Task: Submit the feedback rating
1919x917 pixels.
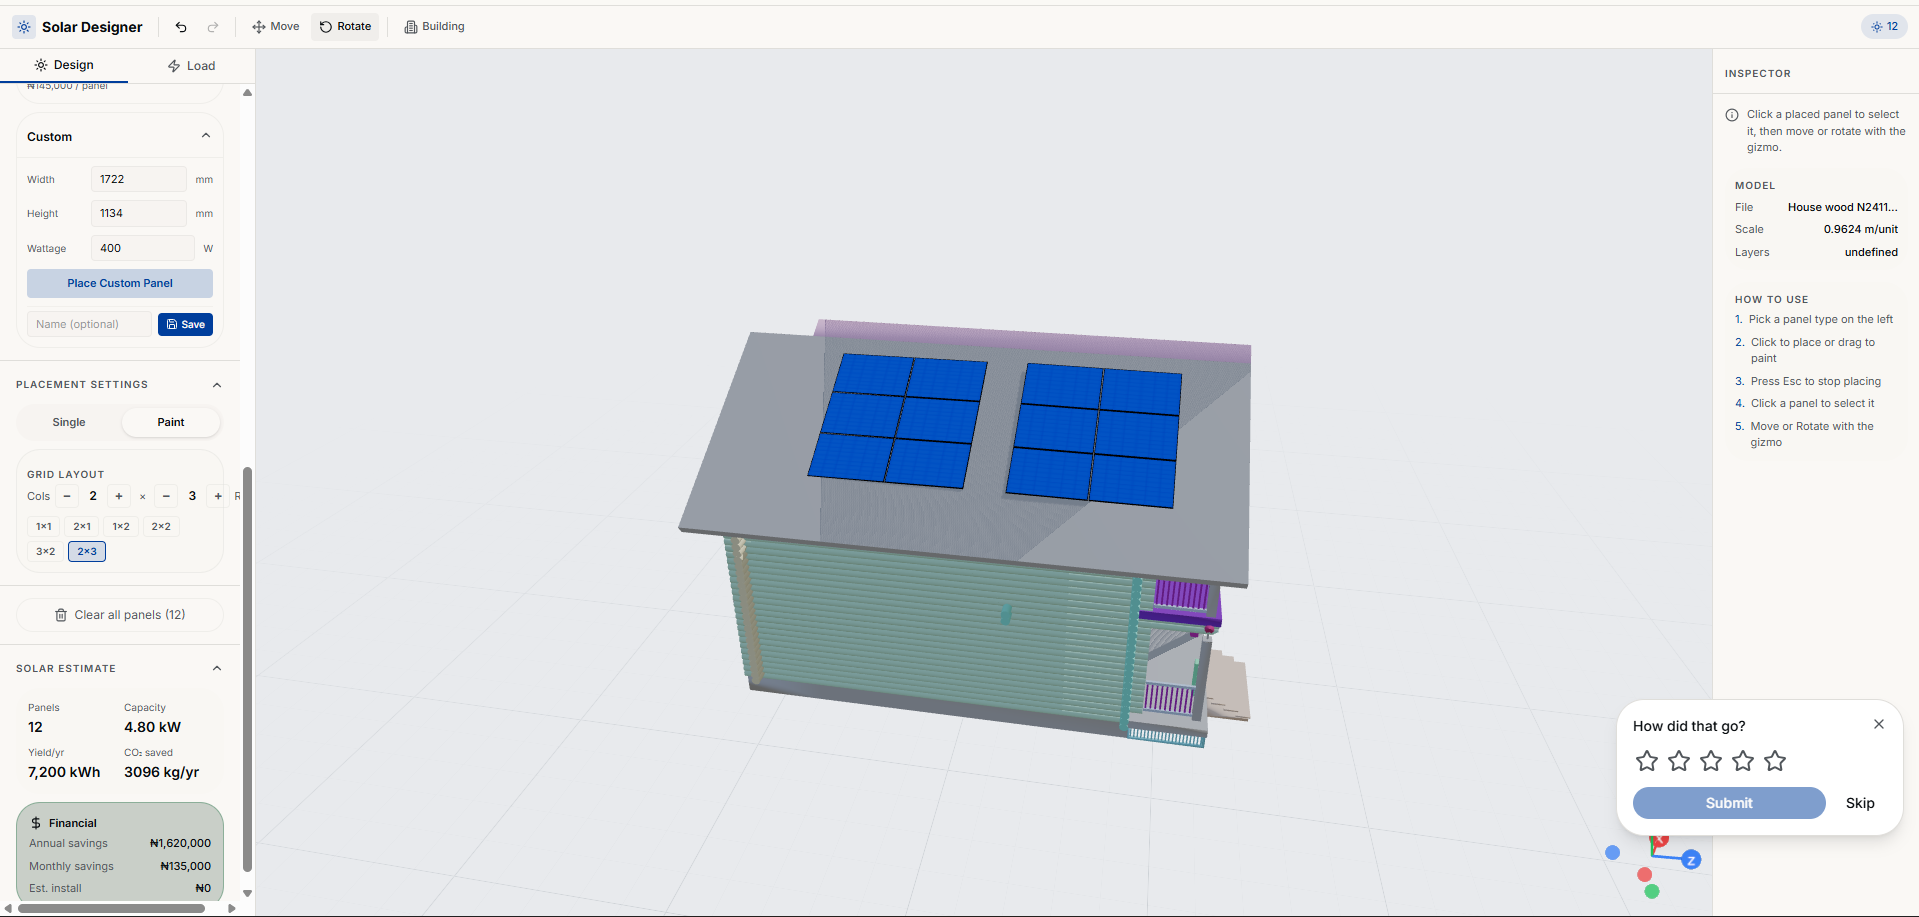Action: pos(1729,803)
